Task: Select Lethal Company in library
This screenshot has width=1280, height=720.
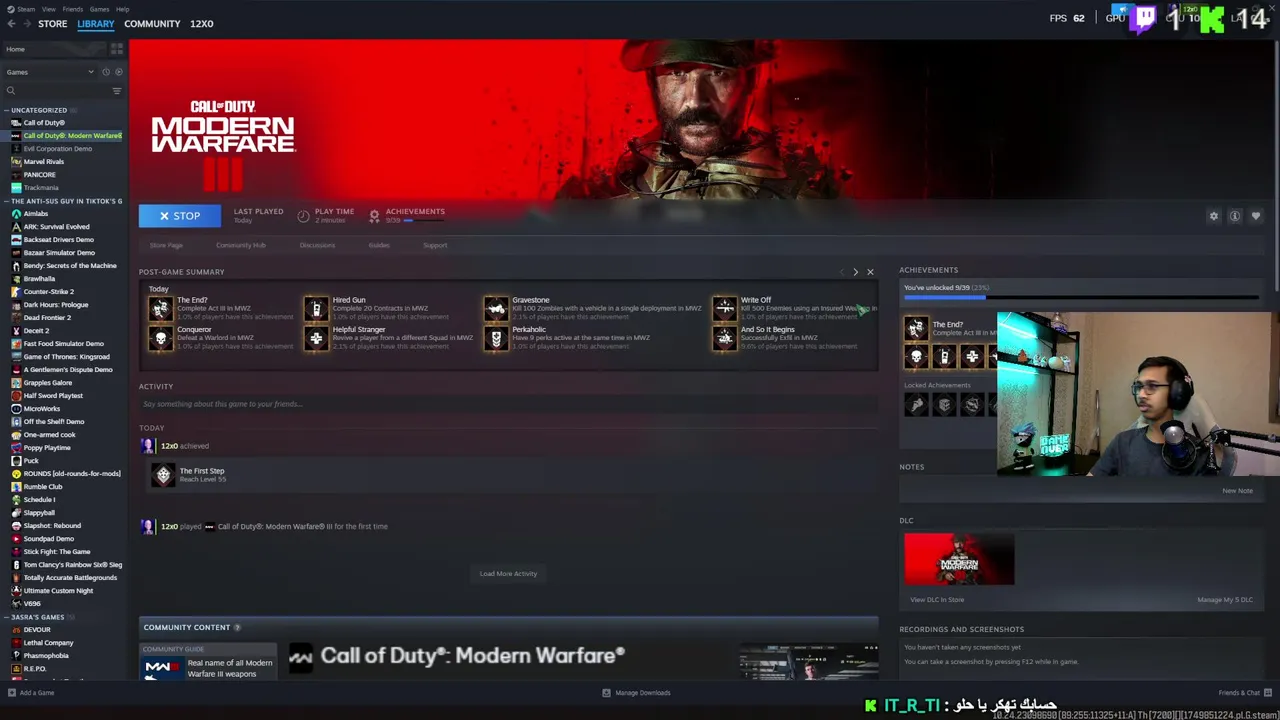Action: coord(48,643)
